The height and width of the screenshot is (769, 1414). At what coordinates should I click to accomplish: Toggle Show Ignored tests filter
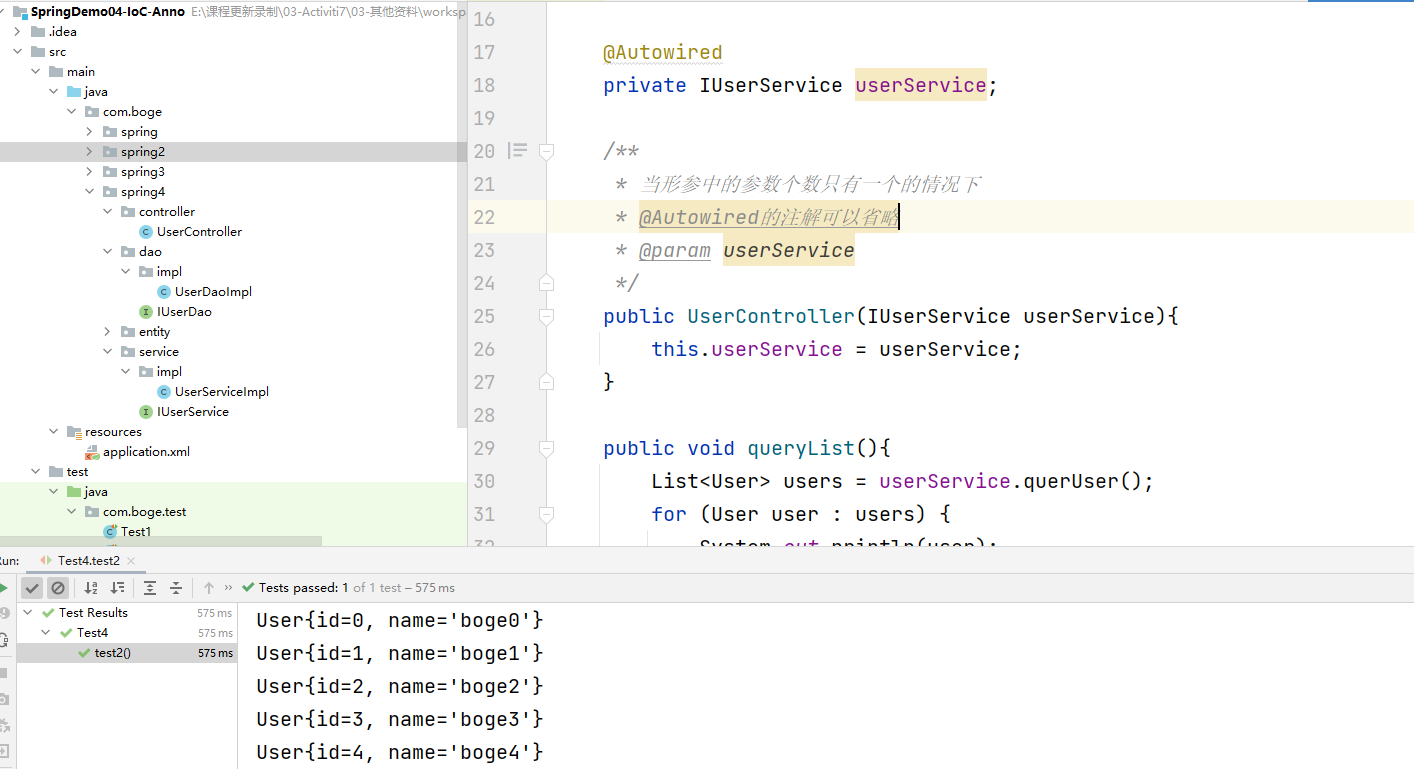pos(58,588)
